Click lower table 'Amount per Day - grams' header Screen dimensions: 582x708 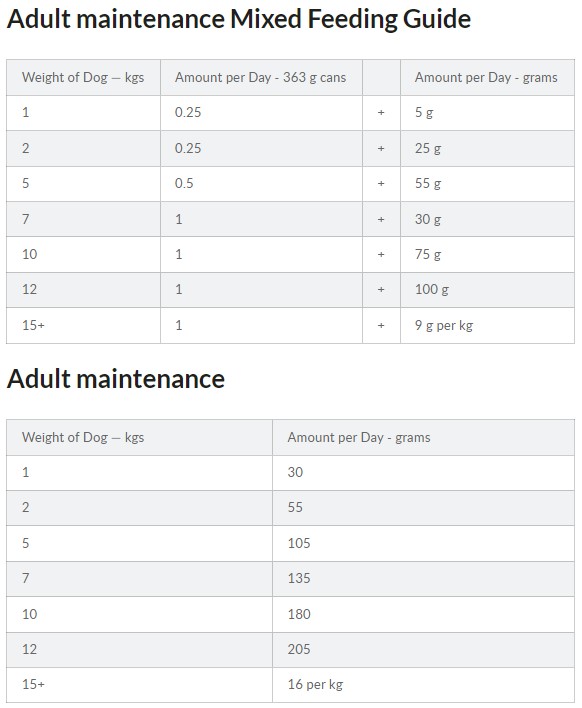pyautogui.click(x=424, y=438)
